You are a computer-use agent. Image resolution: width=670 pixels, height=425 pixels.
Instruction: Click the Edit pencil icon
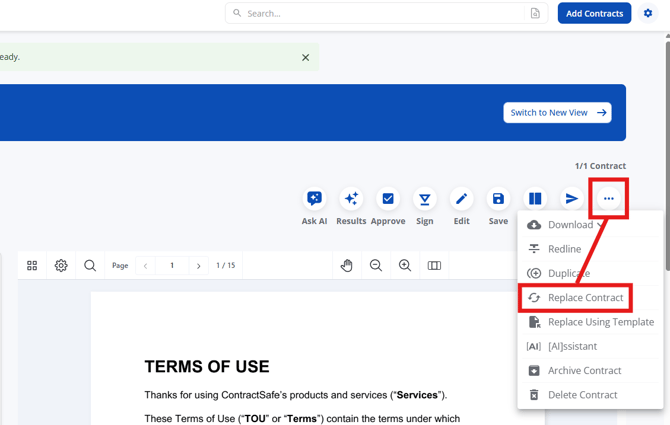[461, 199]
